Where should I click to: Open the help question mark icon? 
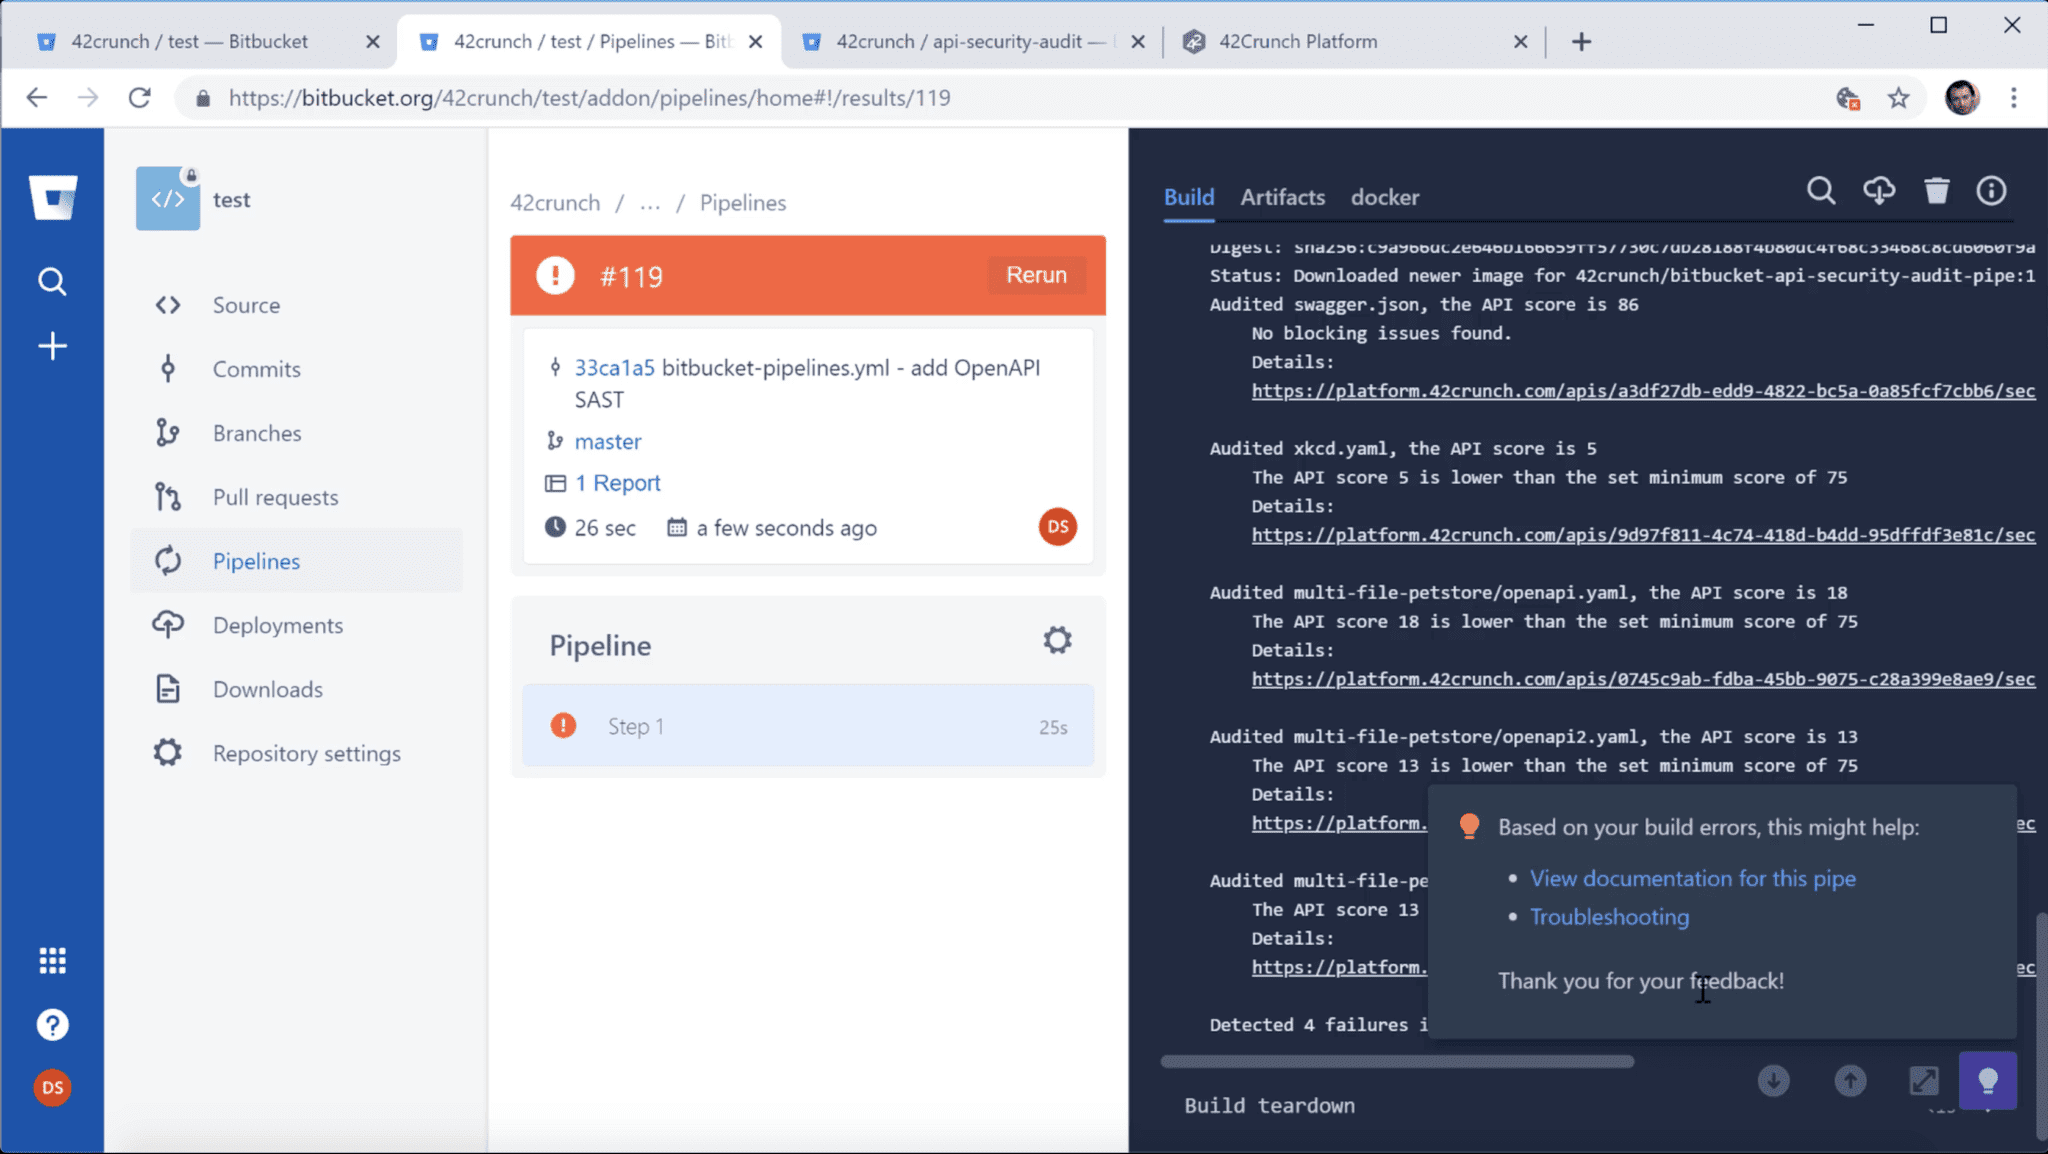click(52, 1025)
